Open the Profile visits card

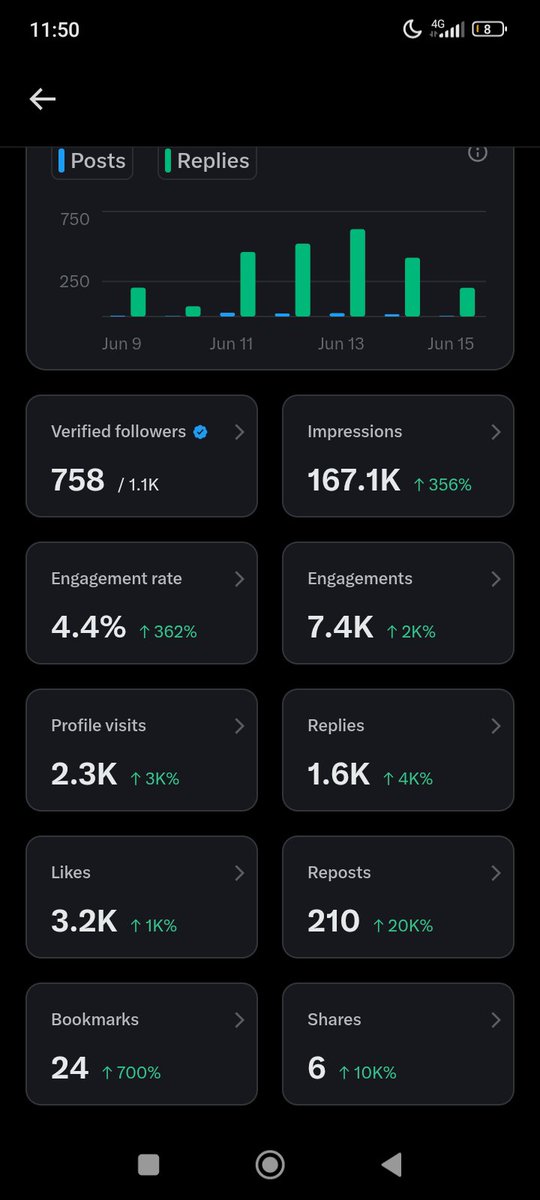point(142,750)
